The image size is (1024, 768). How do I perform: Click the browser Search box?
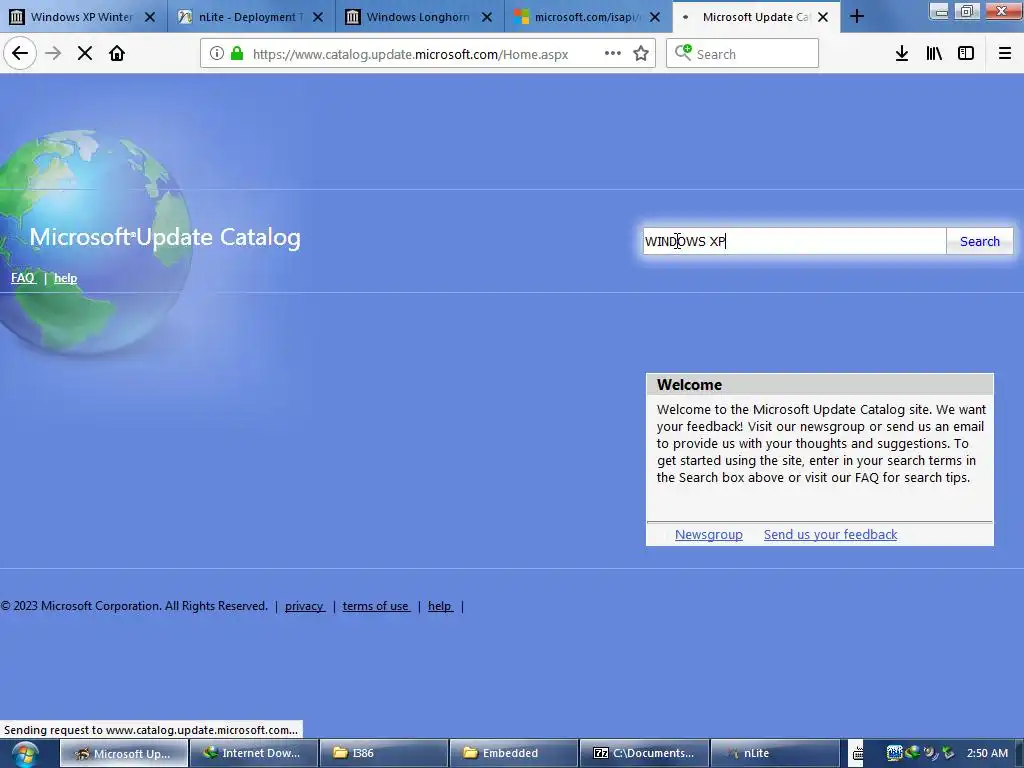pos(743,54)
